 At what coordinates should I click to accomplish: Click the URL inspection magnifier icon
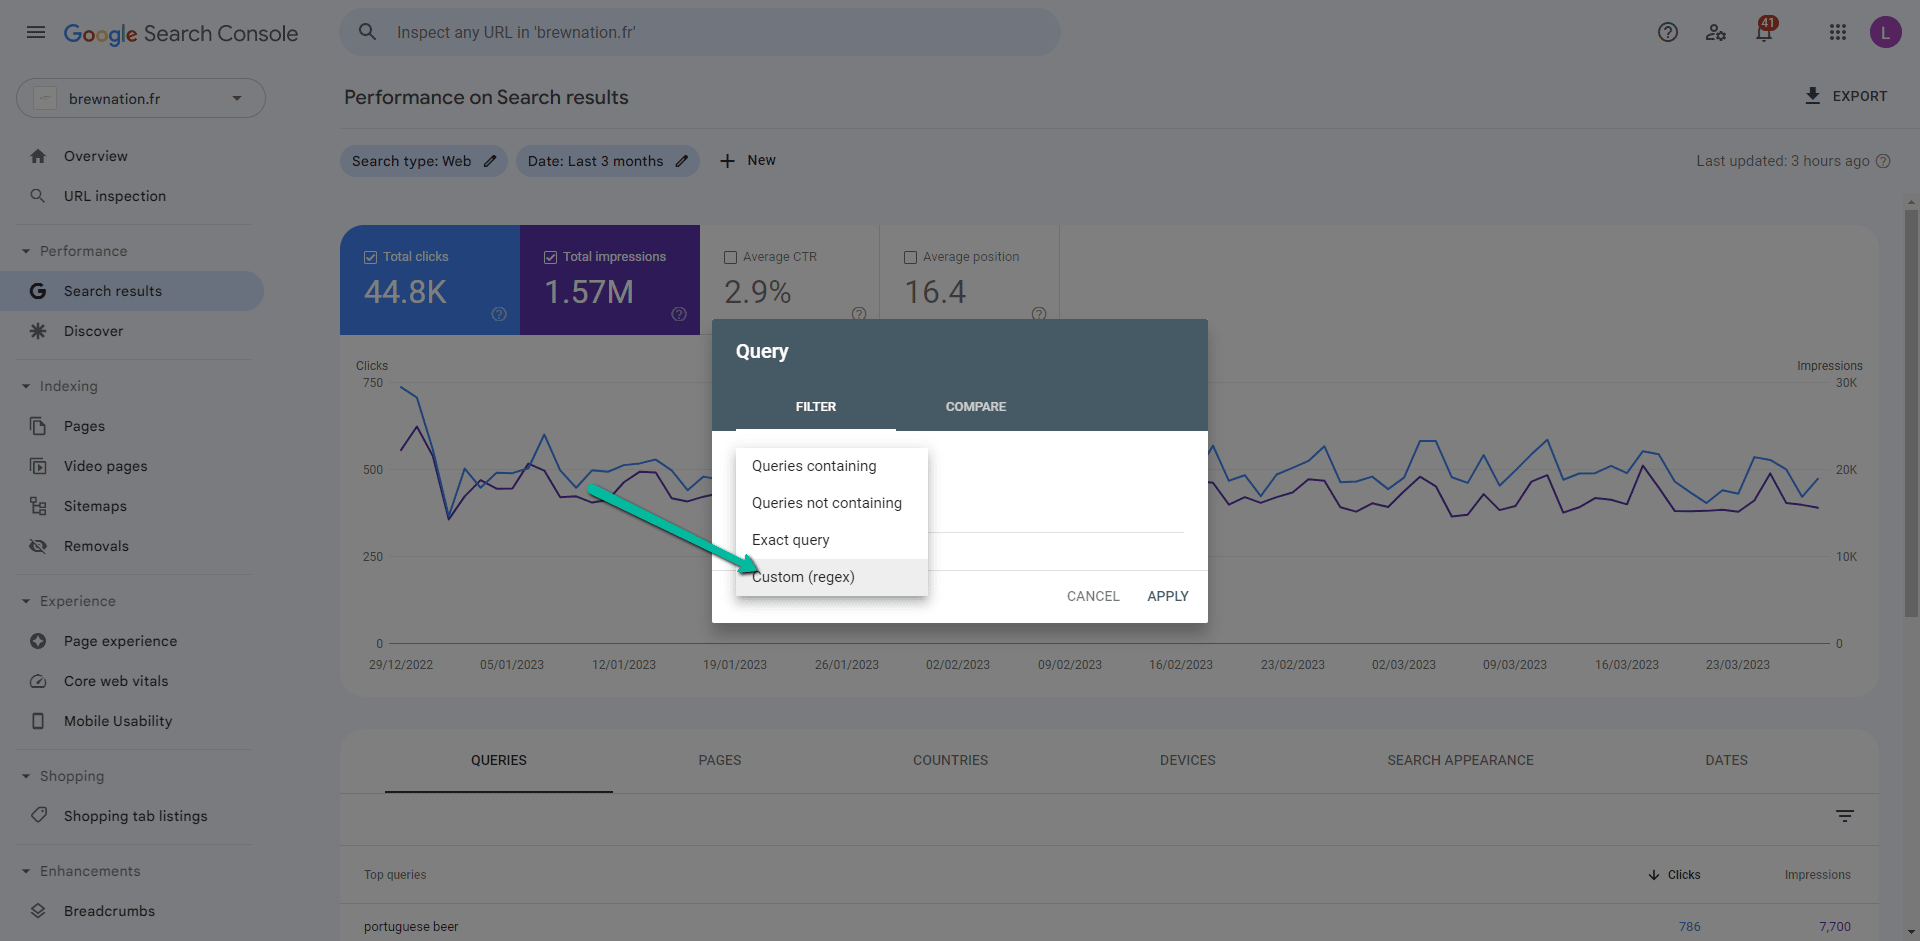pyautogui.click(x=38, y=196)
